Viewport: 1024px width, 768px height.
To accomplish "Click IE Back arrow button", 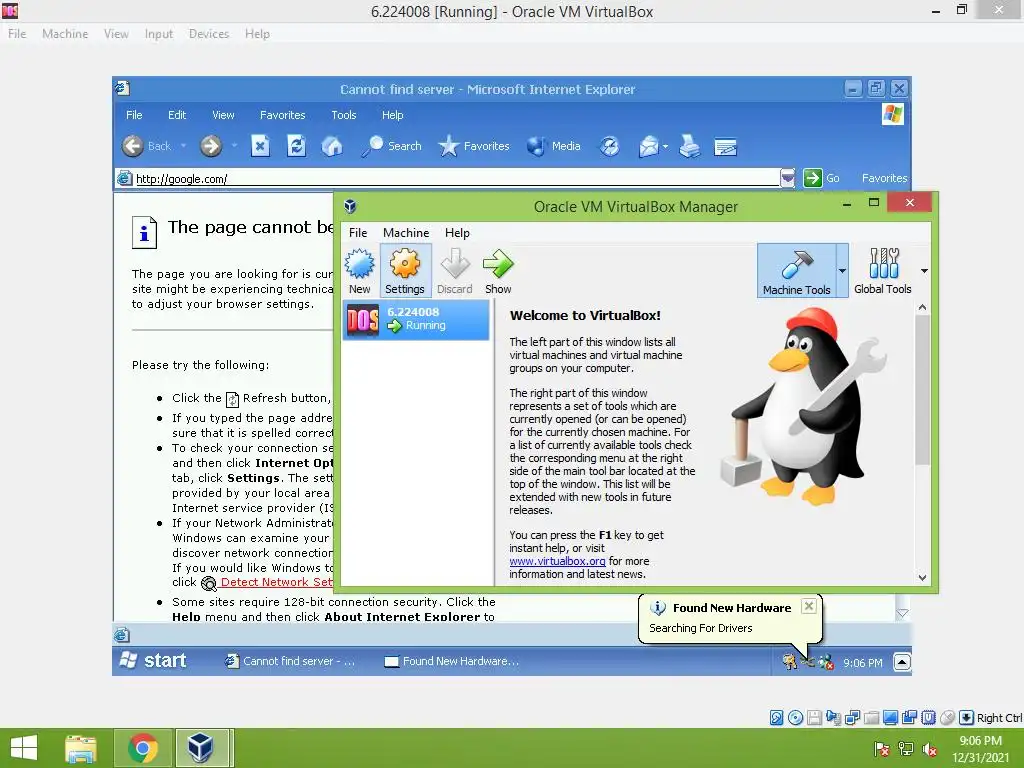I will (x=133, y=146).
